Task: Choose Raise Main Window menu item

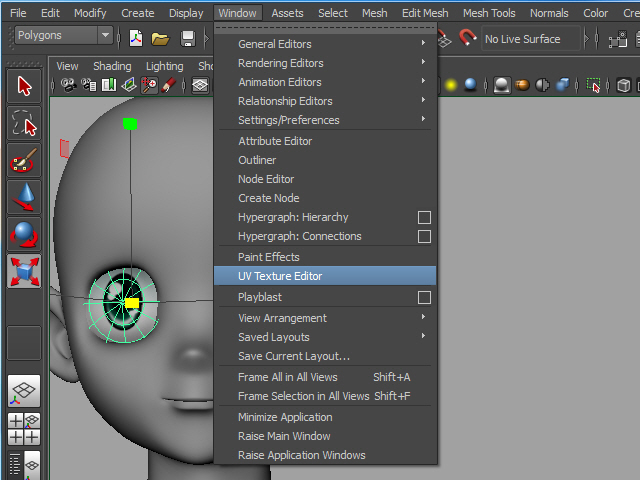Action: click(325, 436)
